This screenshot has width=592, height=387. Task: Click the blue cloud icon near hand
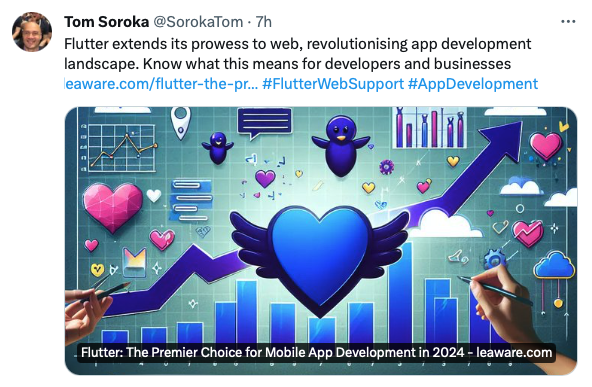click(554, 266)
